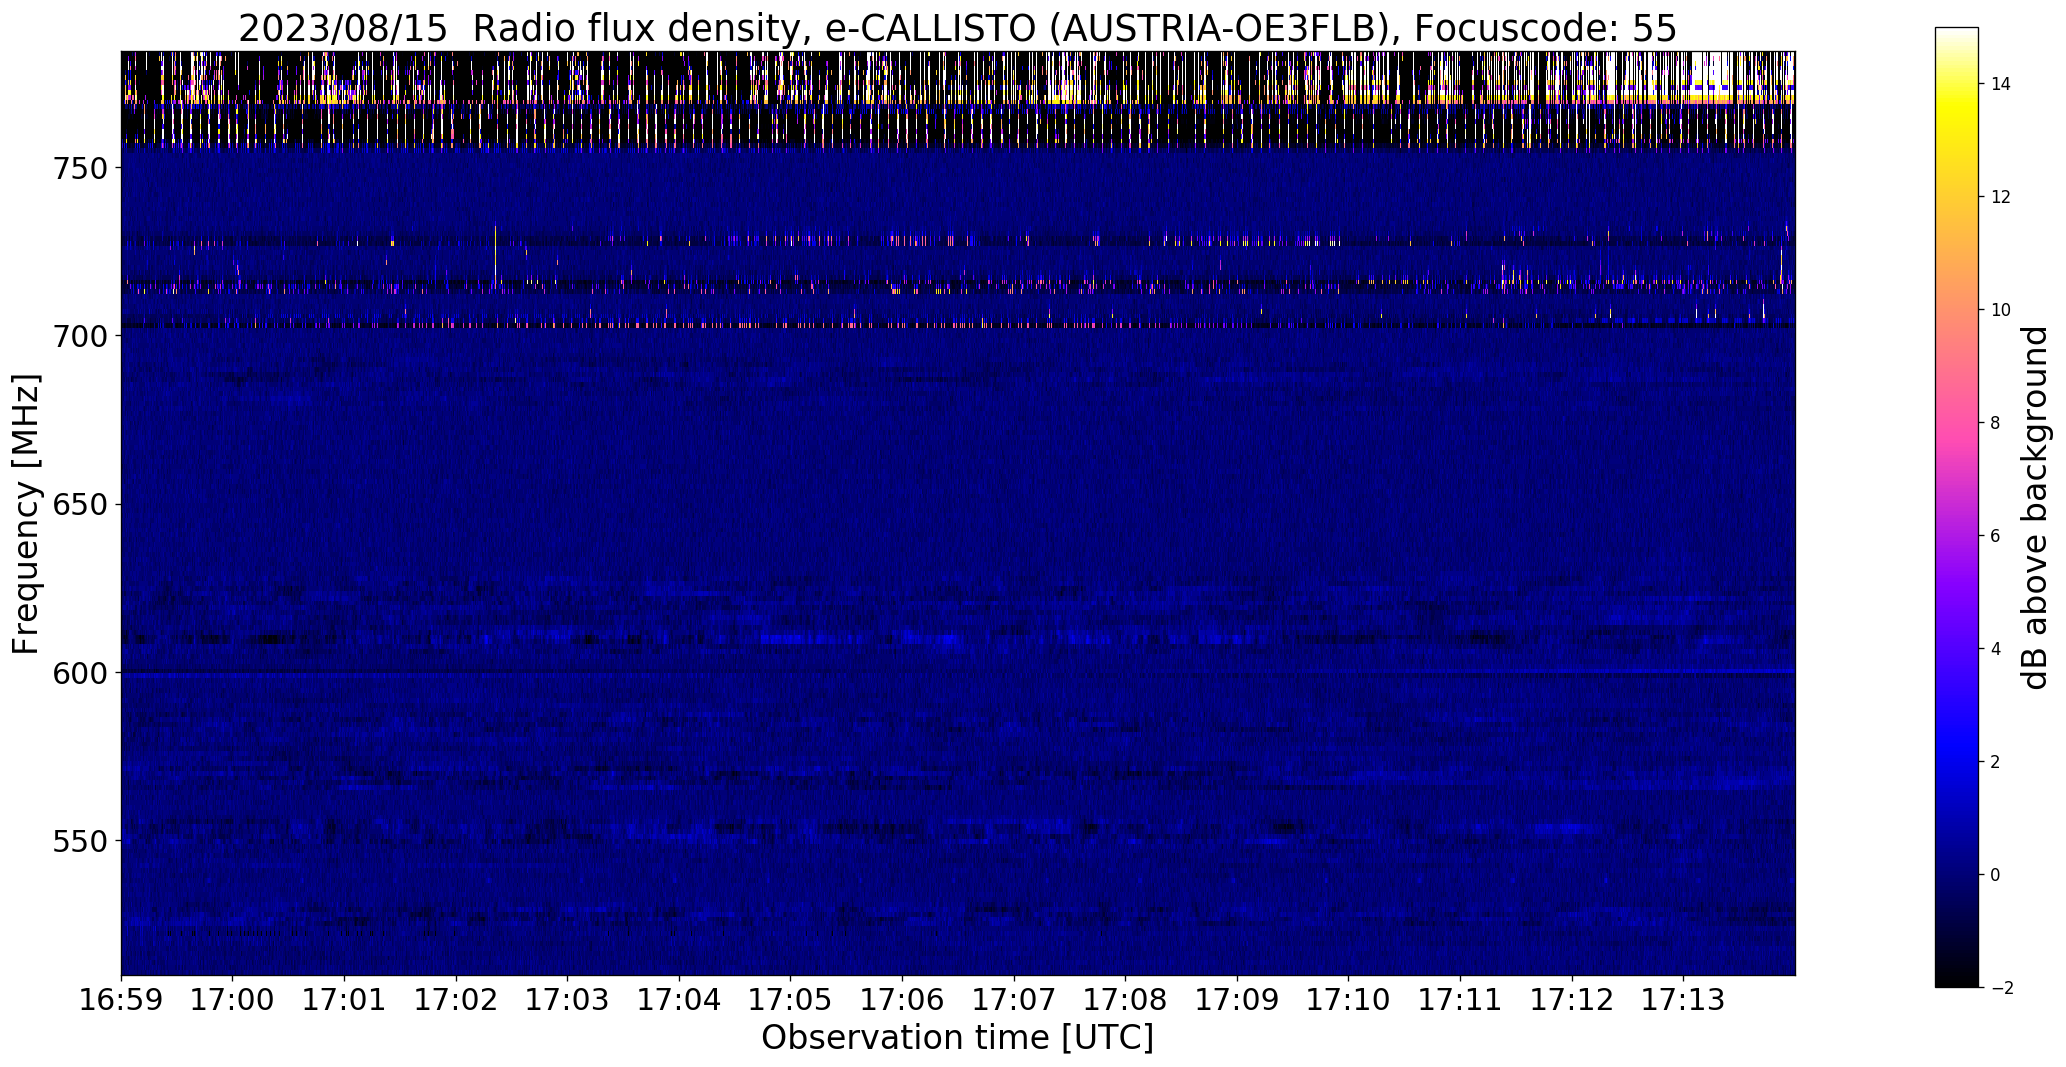The image size is (2066, 1067).
Task: Click the 17:07 time tick label
Action: click(1014, 1000)
